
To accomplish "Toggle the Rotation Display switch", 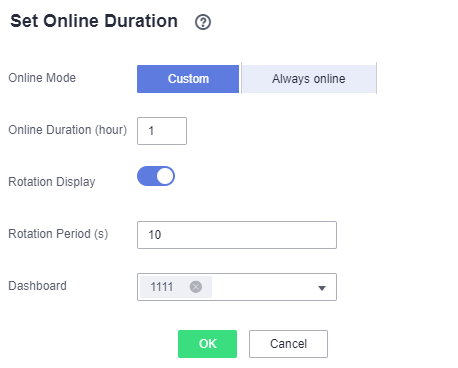I will click(x=156, y=176).
